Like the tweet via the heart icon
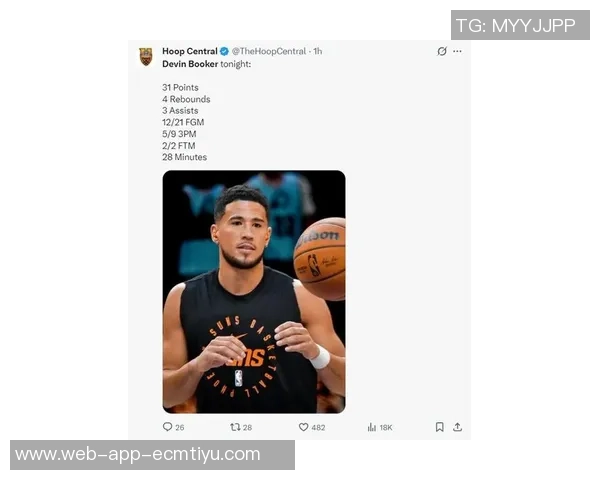This screenshot has height=480, width=600. pyautogui.click(x=303, y=427)
